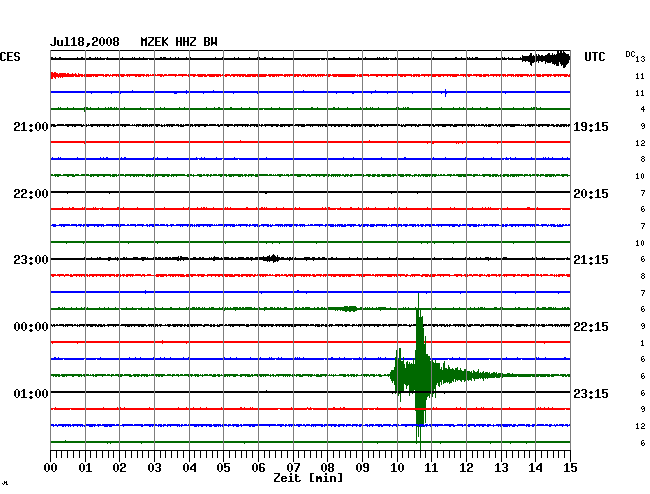Click the 20:15 UTC time label

(589, 193)
